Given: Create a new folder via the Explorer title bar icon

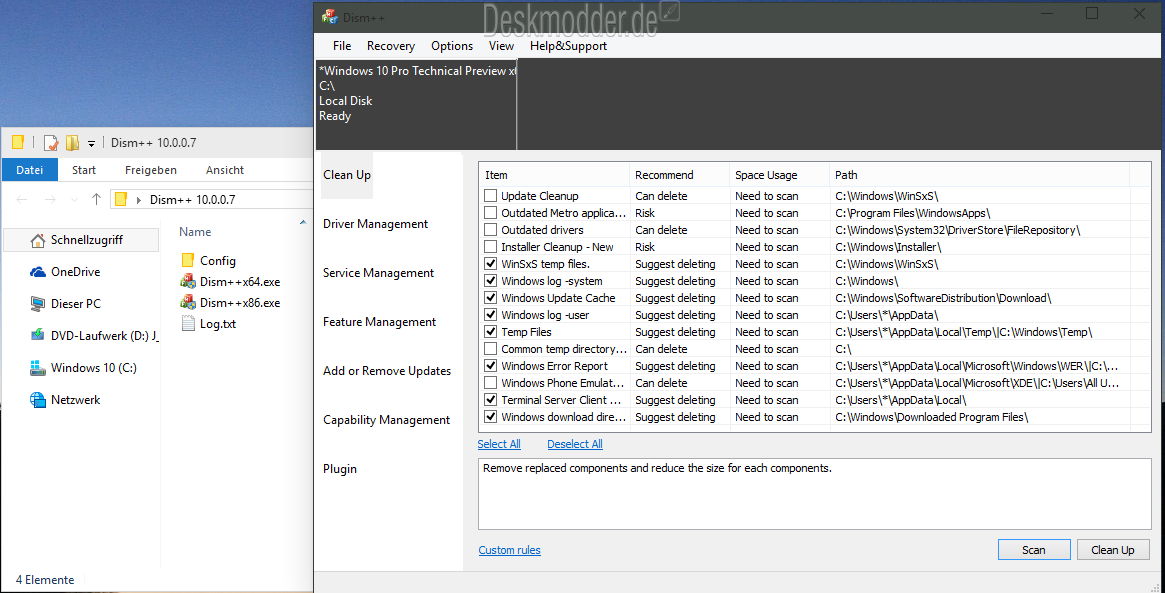Looking at the screenshot, I should point(72,143).
